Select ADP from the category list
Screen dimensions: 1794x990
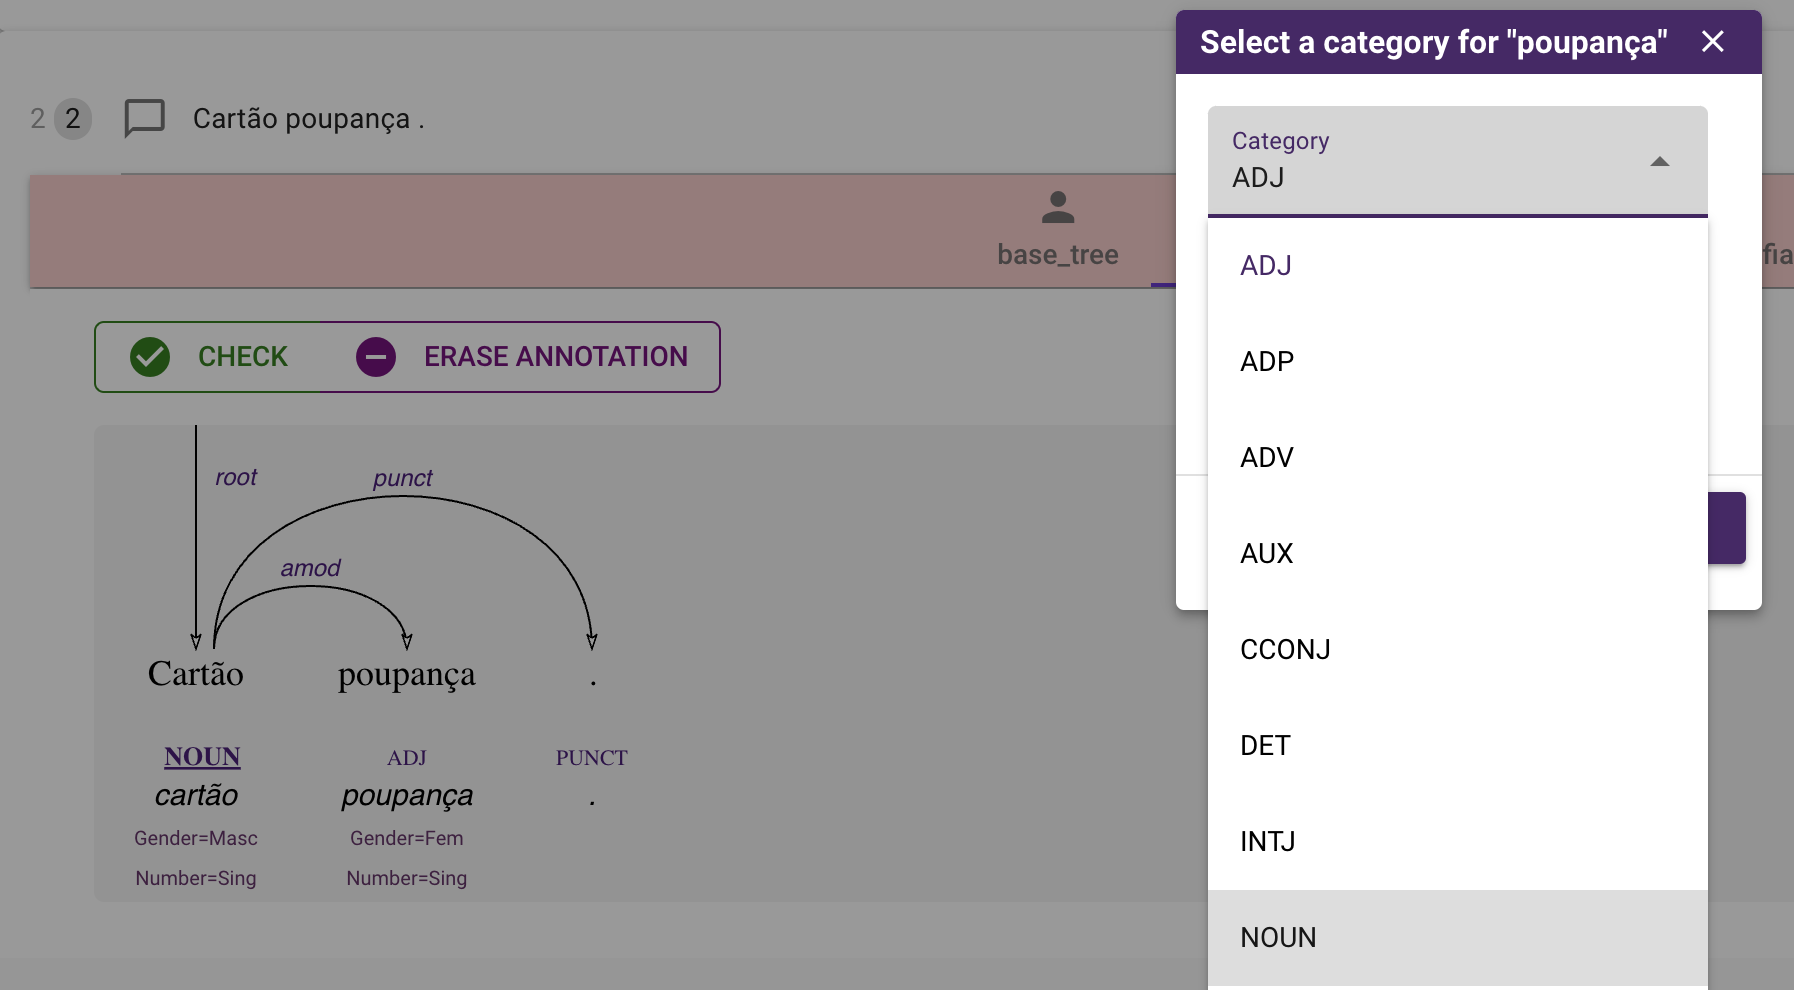(1267, 362)
